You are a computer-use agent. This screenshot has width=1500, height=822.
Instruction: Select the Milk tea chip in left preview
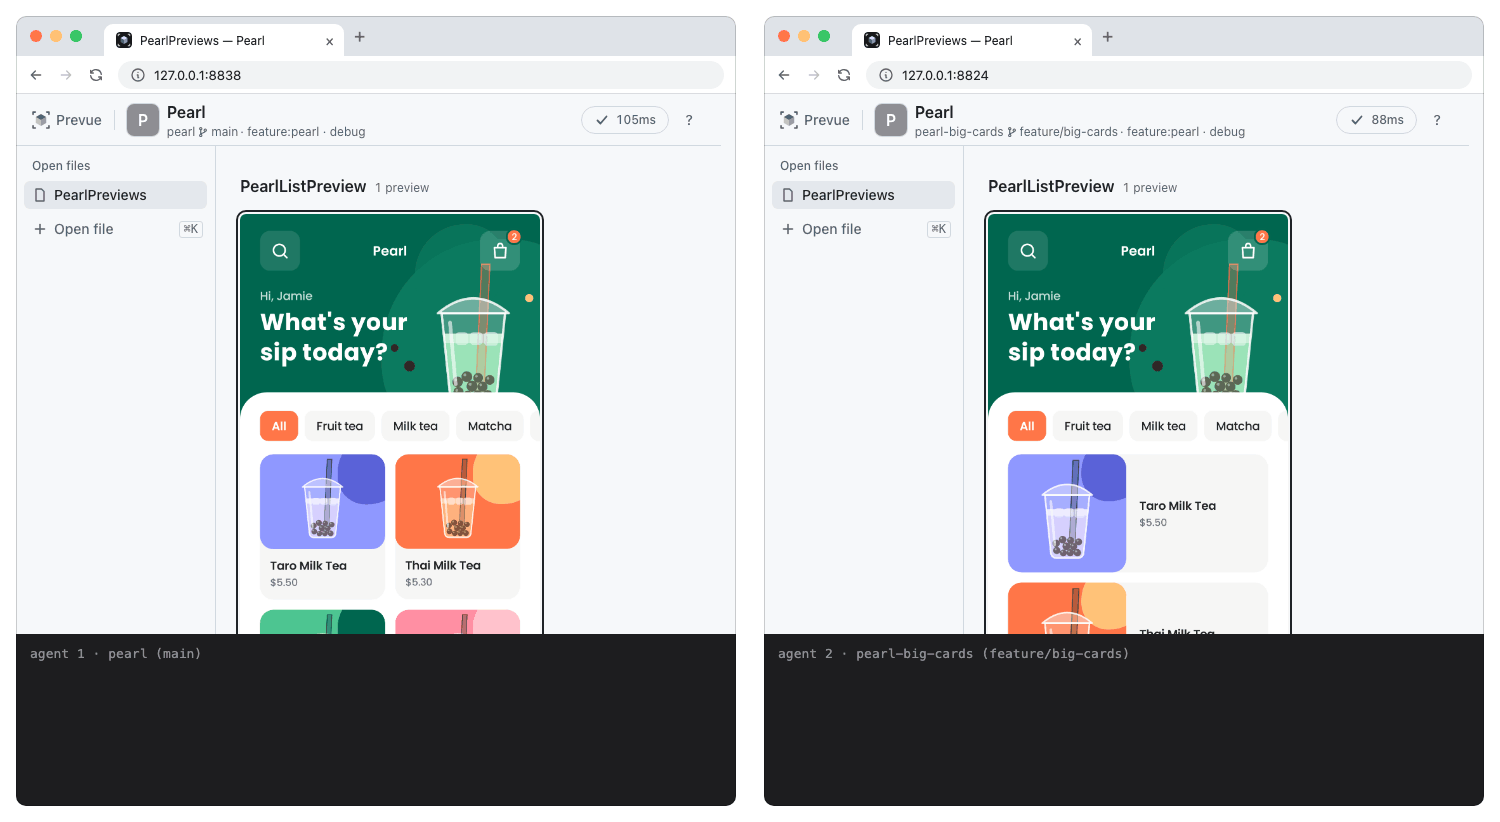(x=415, y=426)
